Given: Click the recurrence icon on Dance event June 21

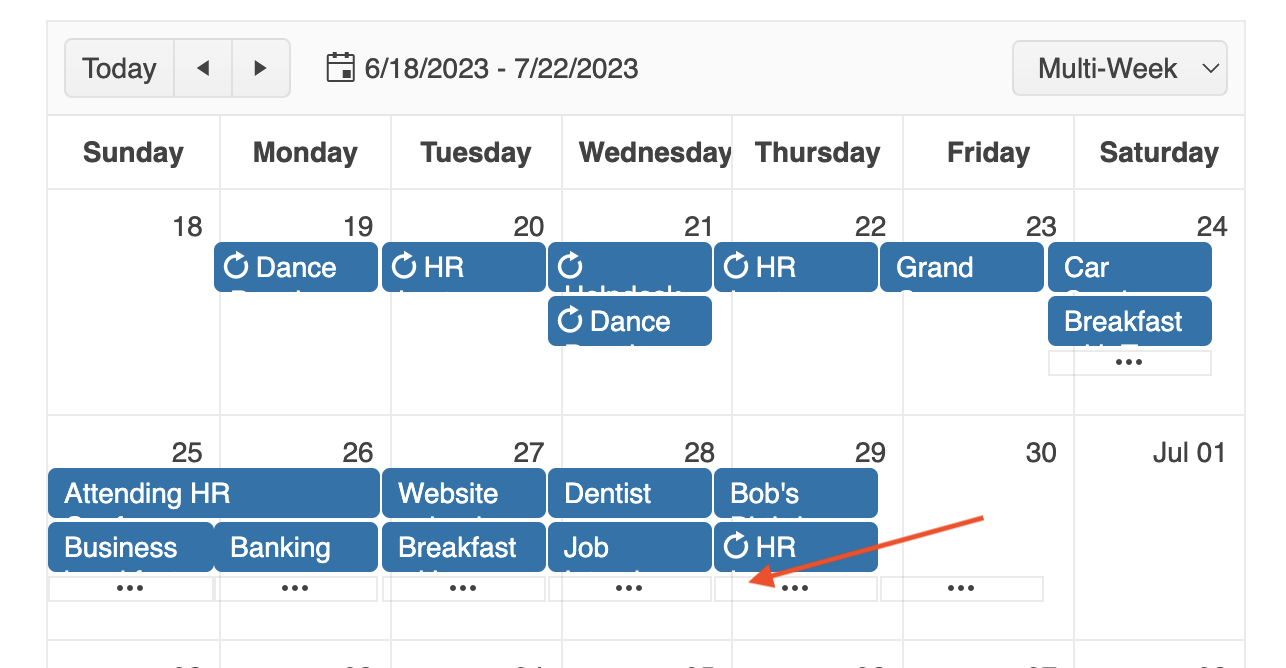Looking at the screenshot, I should [x=571, y=321].
